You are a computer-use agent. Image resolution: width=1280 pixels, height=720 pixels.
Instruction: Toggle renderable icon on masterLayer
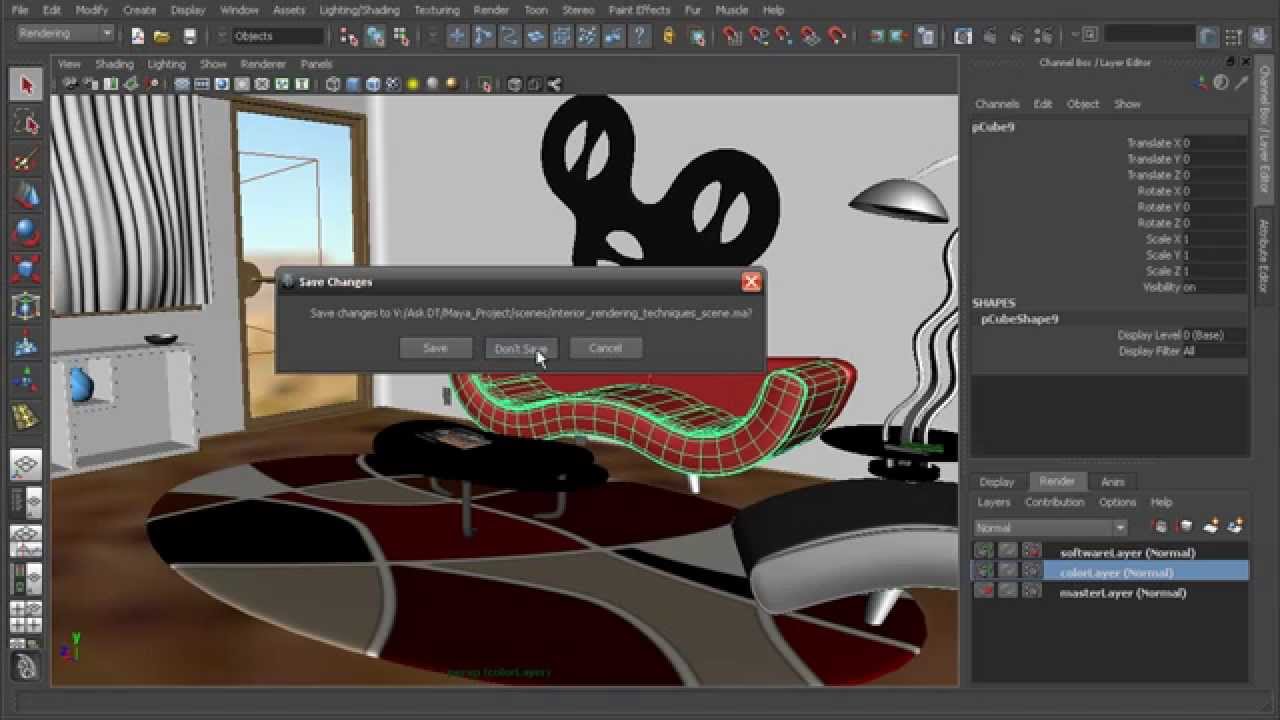click(x=985, y=591)
